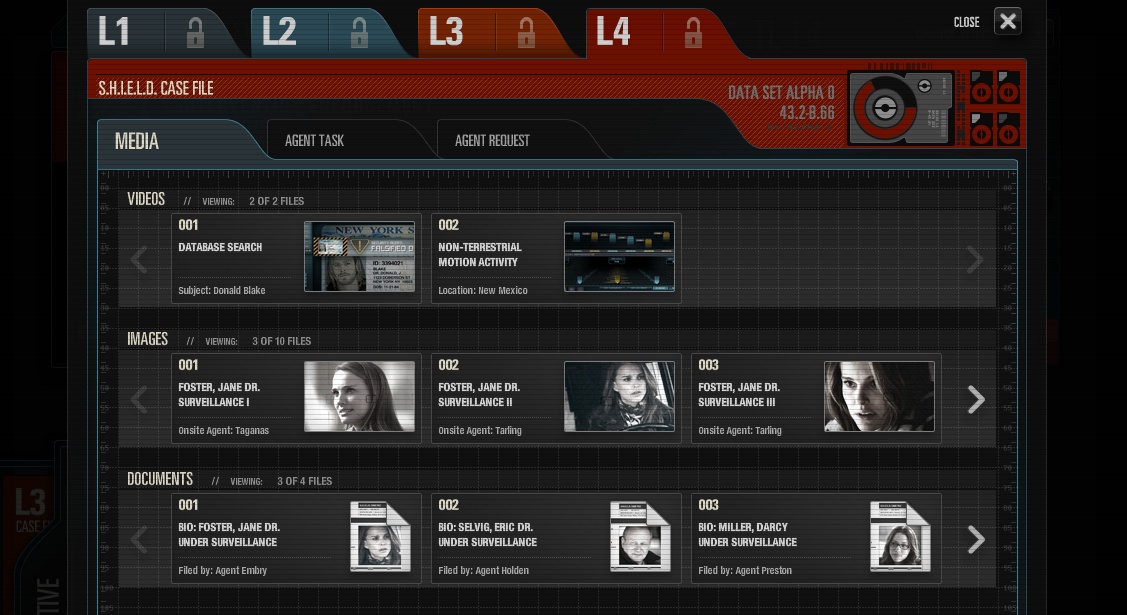This screenshot has height=615, width=1127.
Task: Open Jane Foster bio document icon
Action: [x=380, y=537]
